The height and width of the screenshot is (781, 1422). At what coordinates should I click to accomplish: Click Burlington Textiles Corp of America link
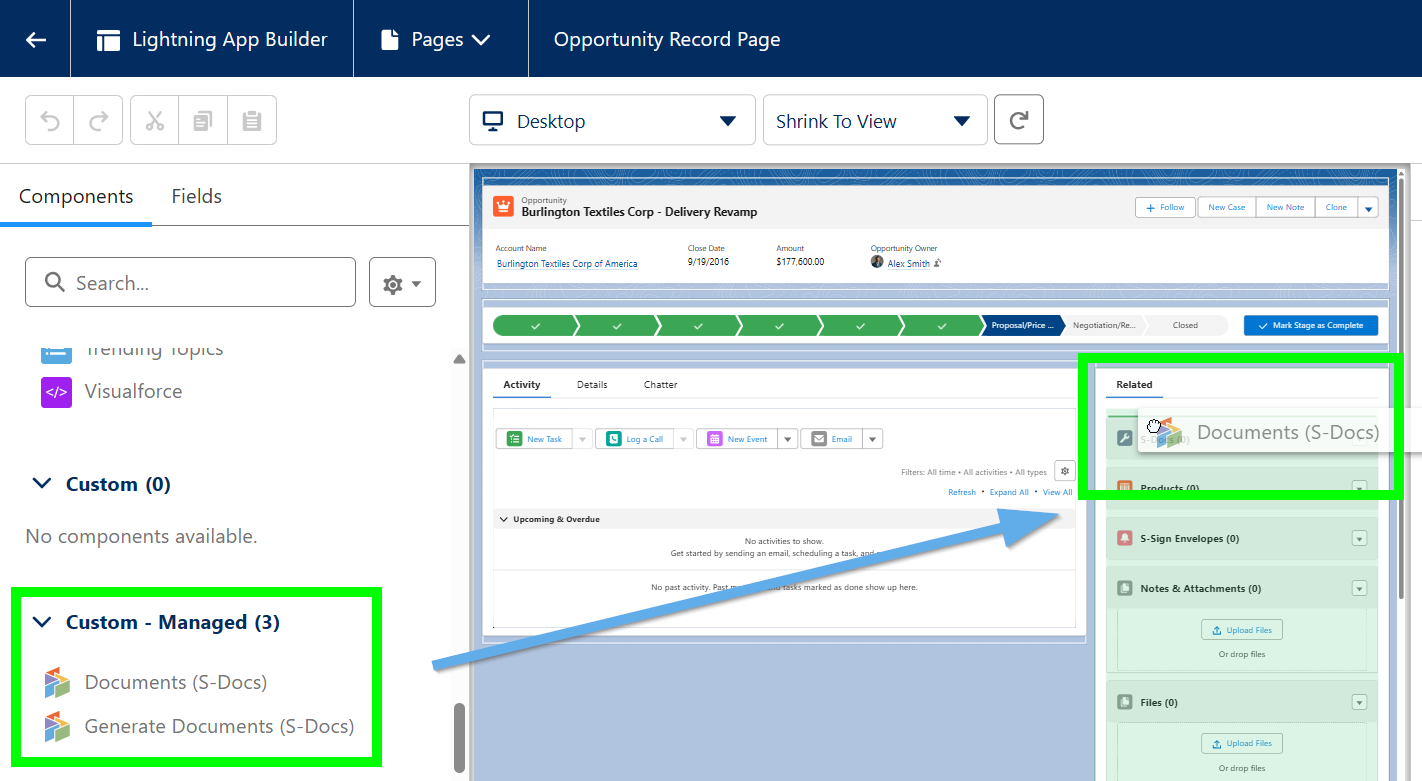click(x=567, y=264)
